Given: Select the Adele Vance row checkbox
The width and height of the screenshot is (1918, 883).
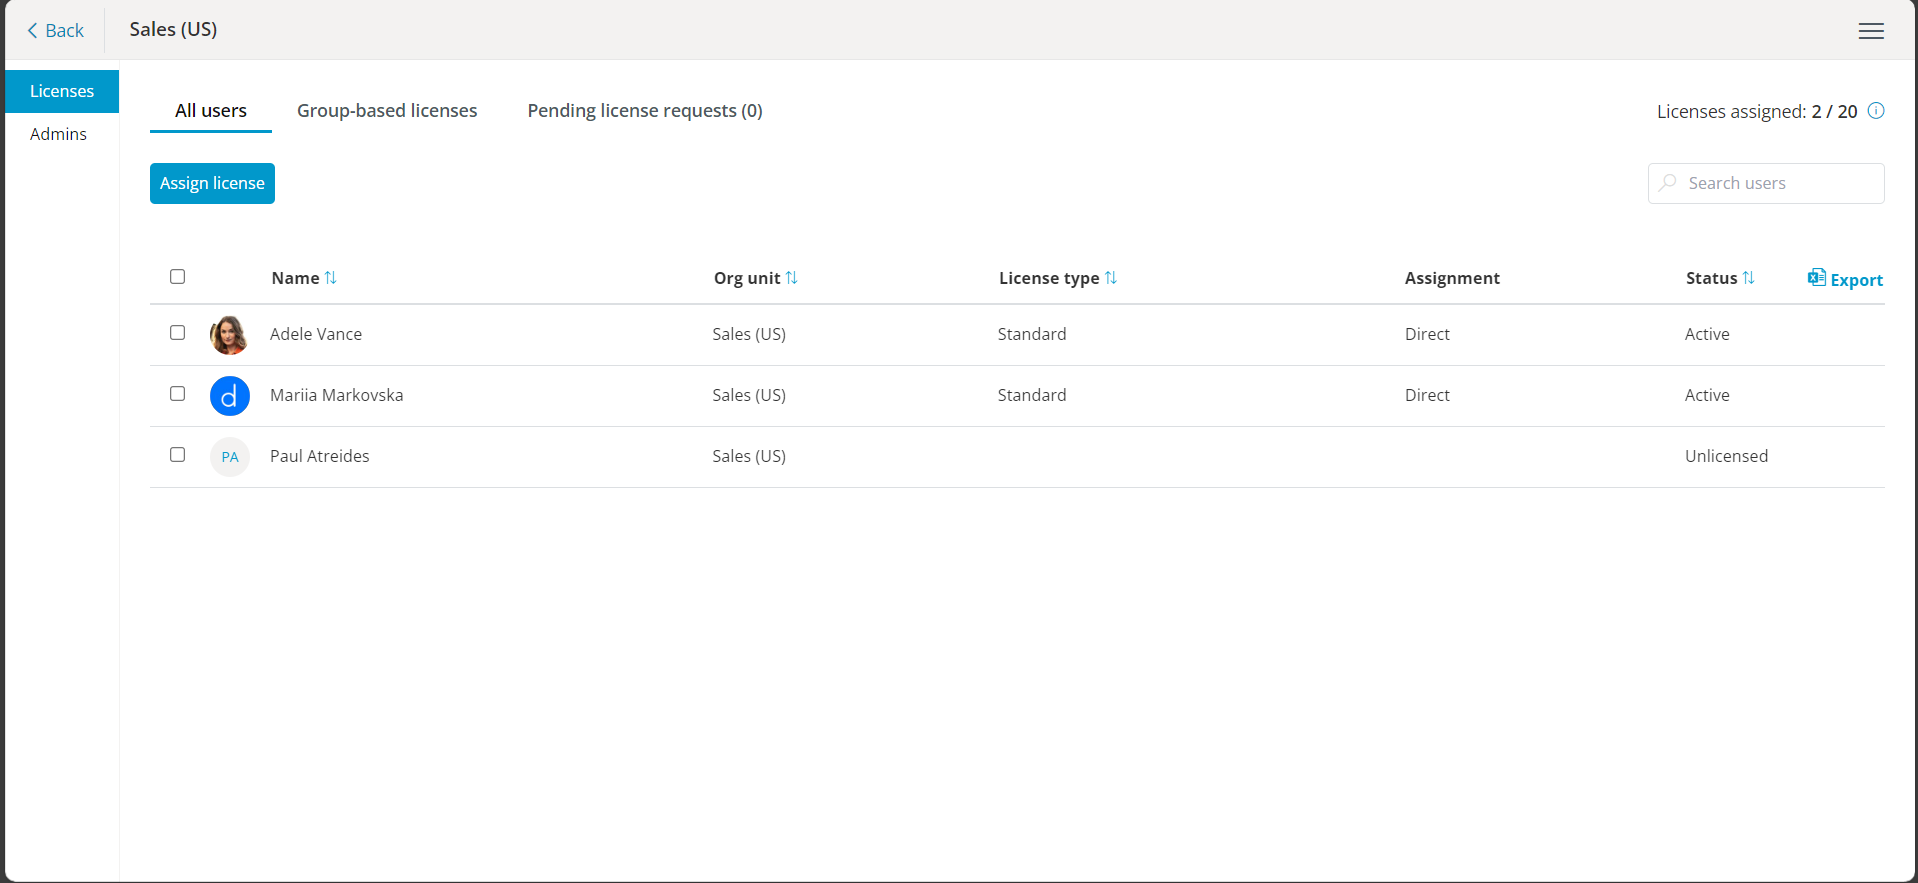Looking at the screenshot, I should [x=178, y=333].
